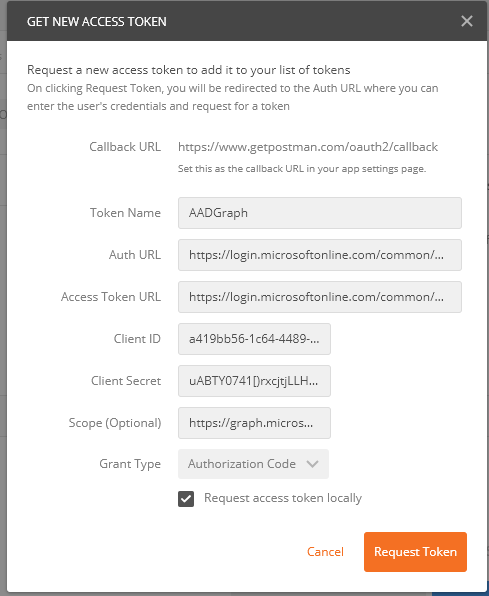Select the Scope (Optional) input field
The image size is (489, 596).
click(254, 423)
